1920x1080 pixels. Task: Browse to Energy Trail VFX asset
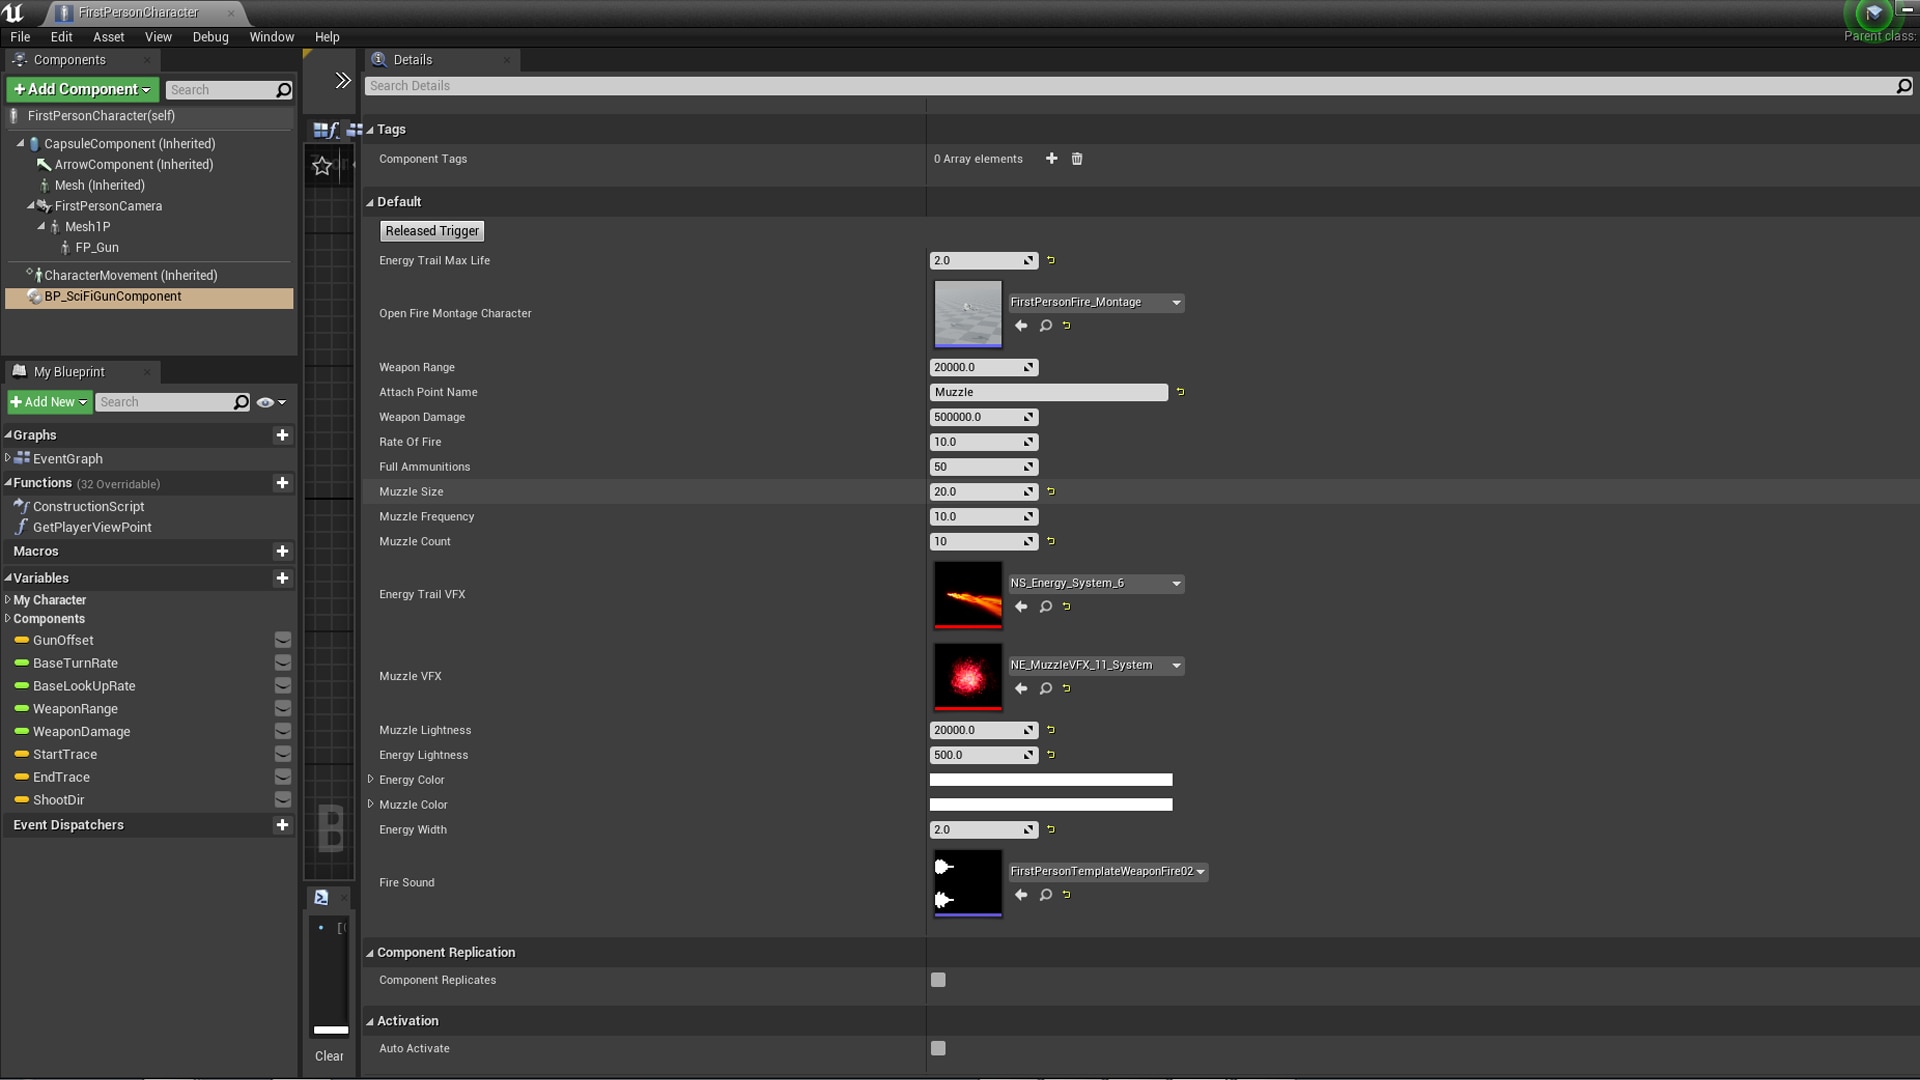click(x=1045, y=607)
